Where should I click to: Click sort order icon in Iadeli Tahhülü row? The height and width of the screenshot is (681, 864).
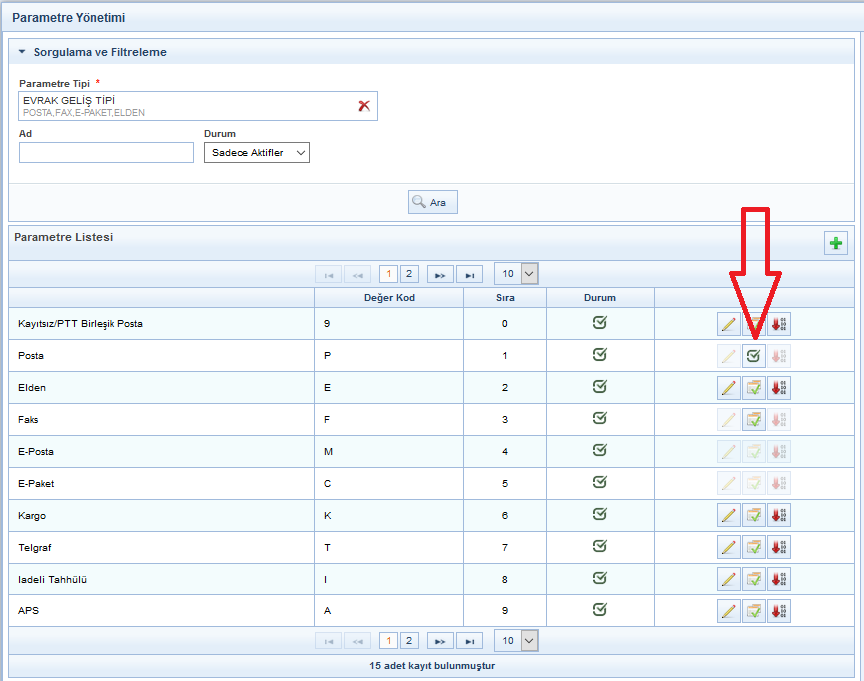[779, 579]
